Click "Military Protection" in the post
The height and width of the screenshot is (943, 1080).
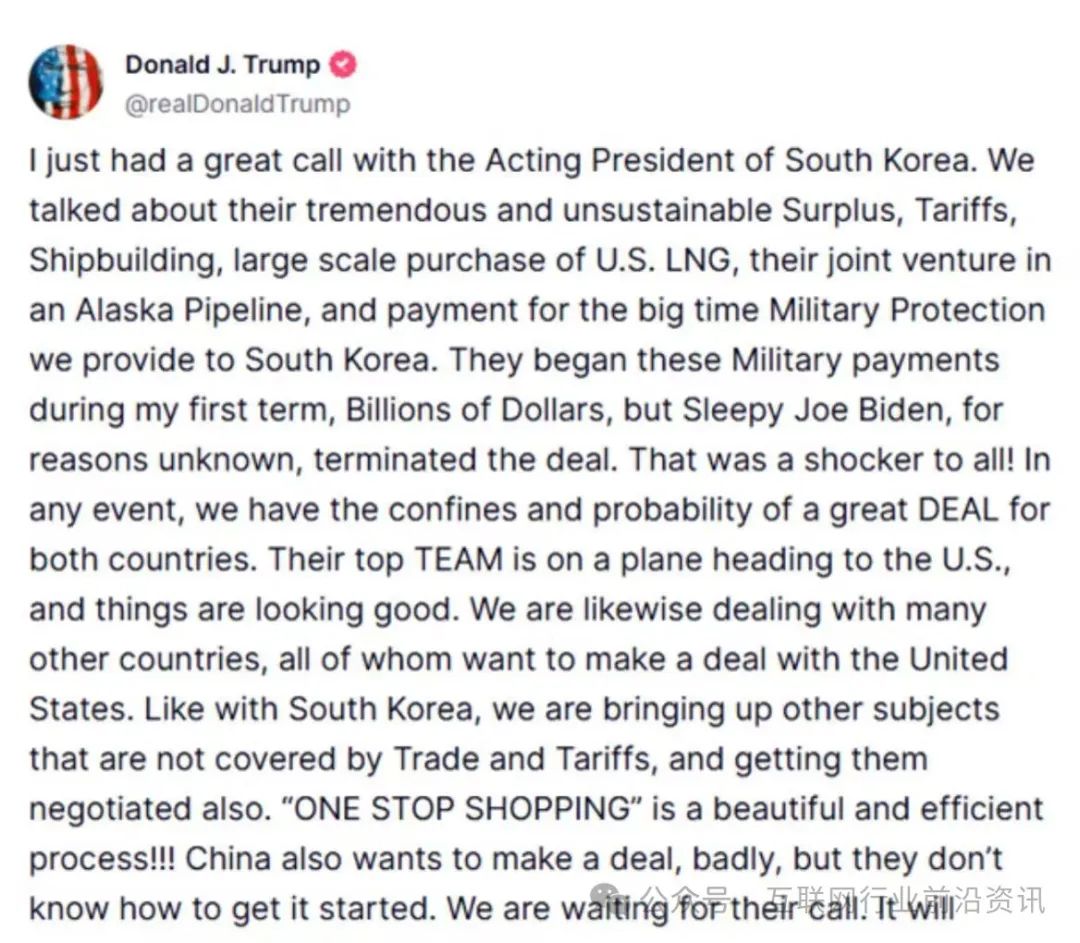click(x=907, y=311)
